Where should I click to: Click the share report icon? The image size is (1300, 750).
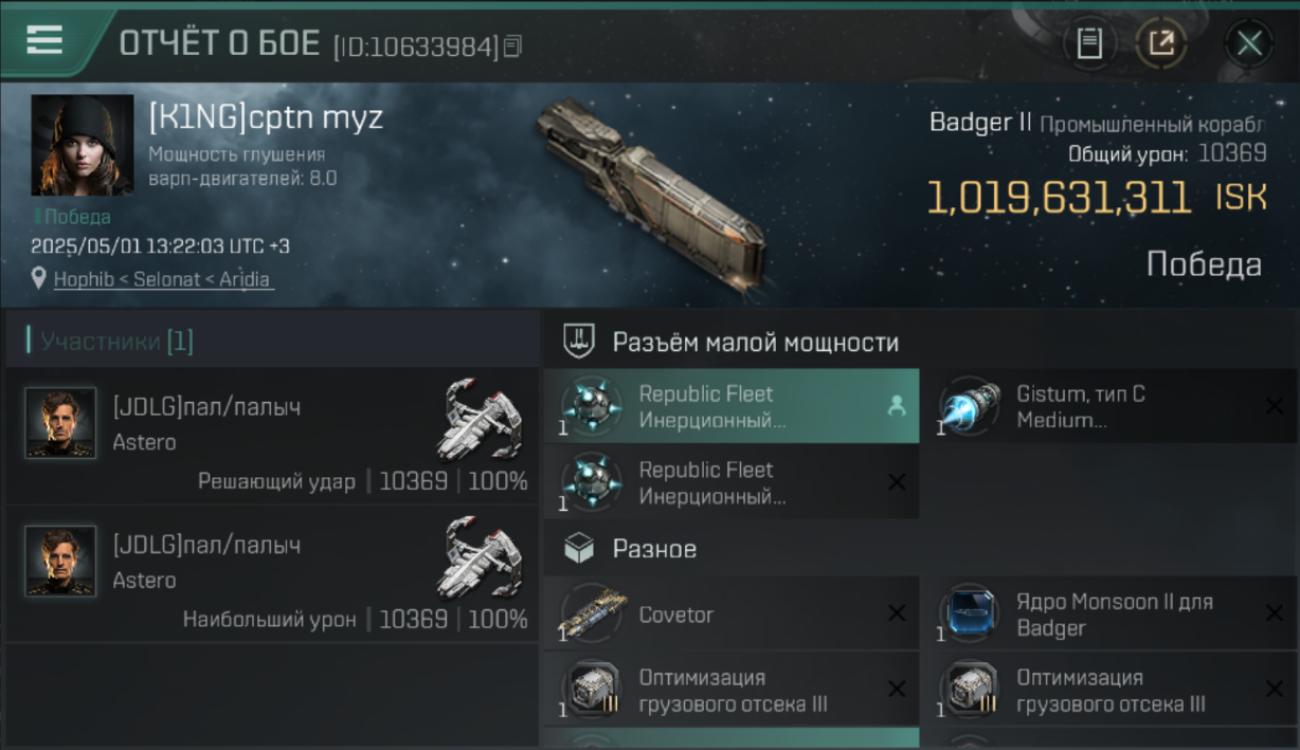tap(1161, 43)
